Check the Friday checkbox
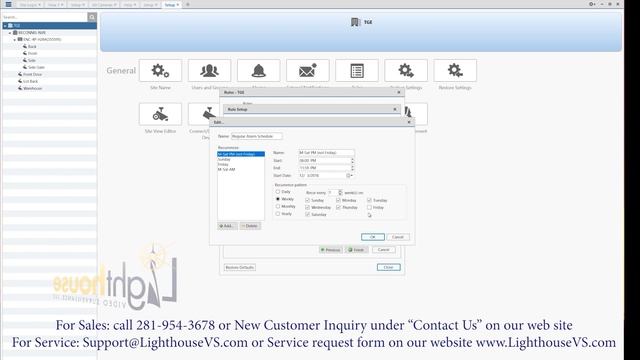Image resolution: width=640 pixels, height=360 pixels. click(x=369, y=207)
